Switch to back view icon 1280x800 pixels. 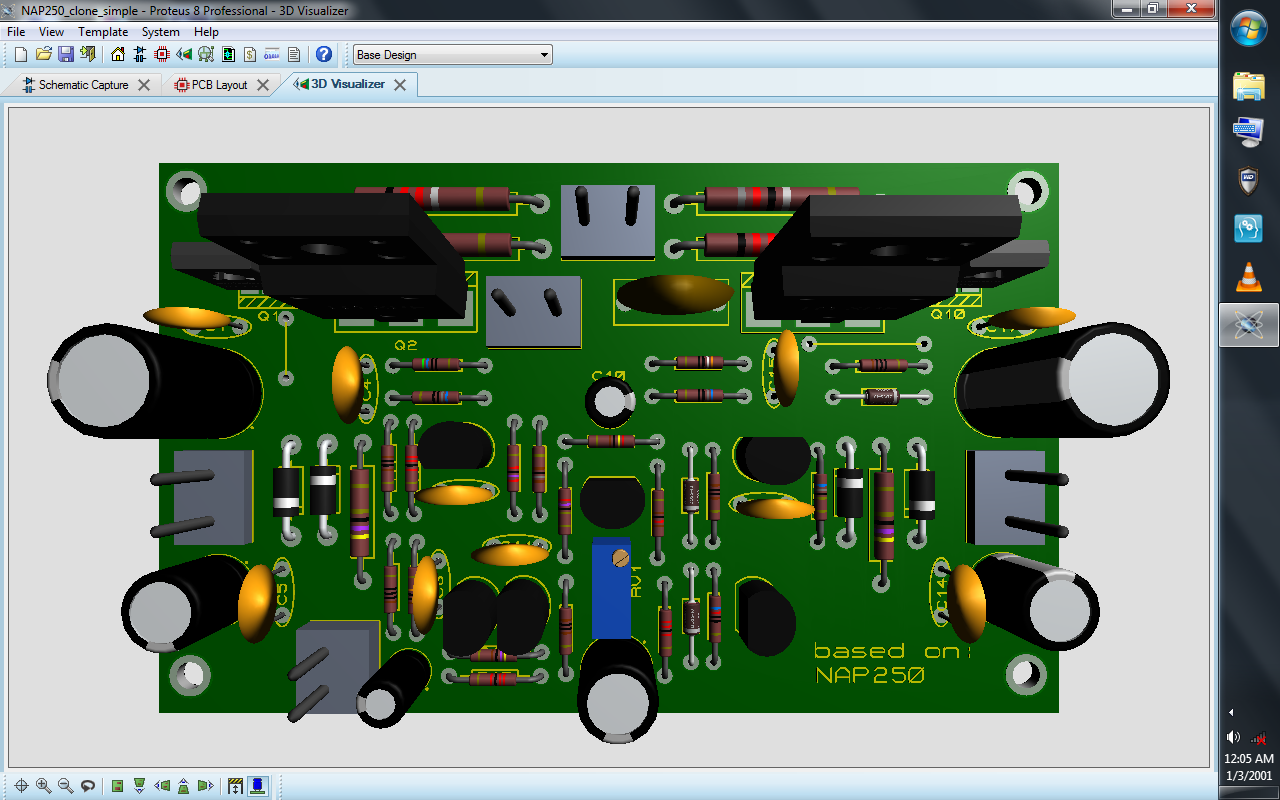click(184, 786)
